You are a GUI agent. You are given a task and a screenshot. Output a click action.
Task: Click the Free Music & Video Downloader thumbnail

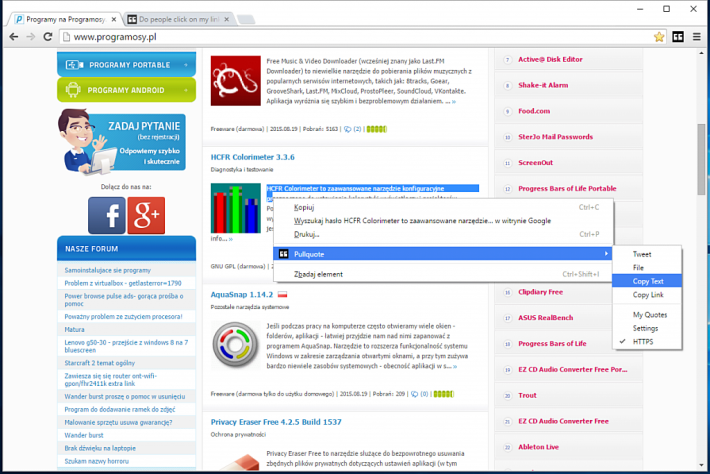pyautogui.click(x=235, y=81)
